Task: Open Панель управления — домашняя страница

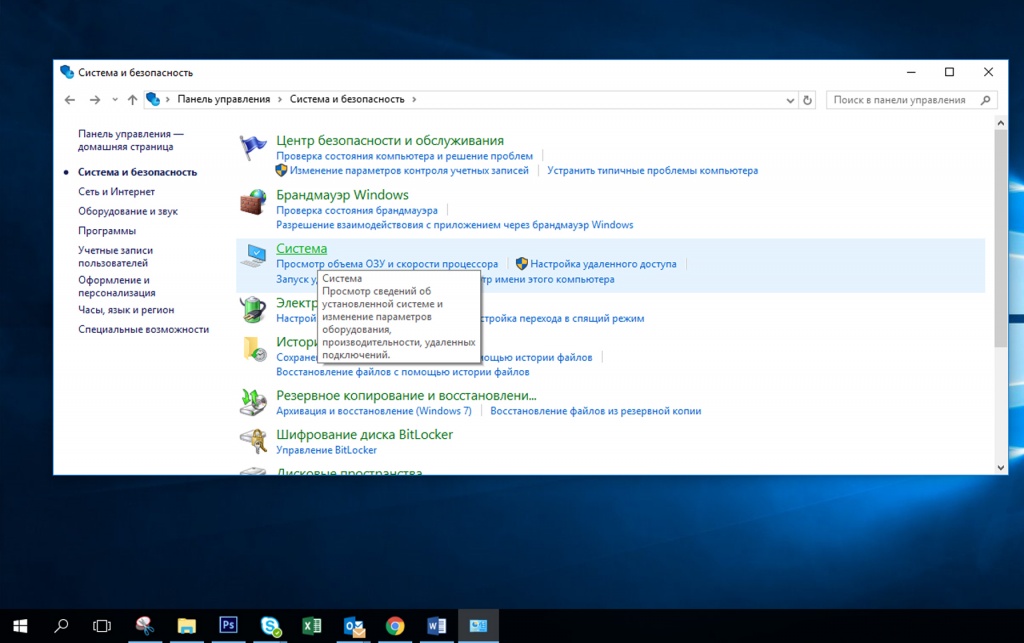Action: click(x=131, y=140)
